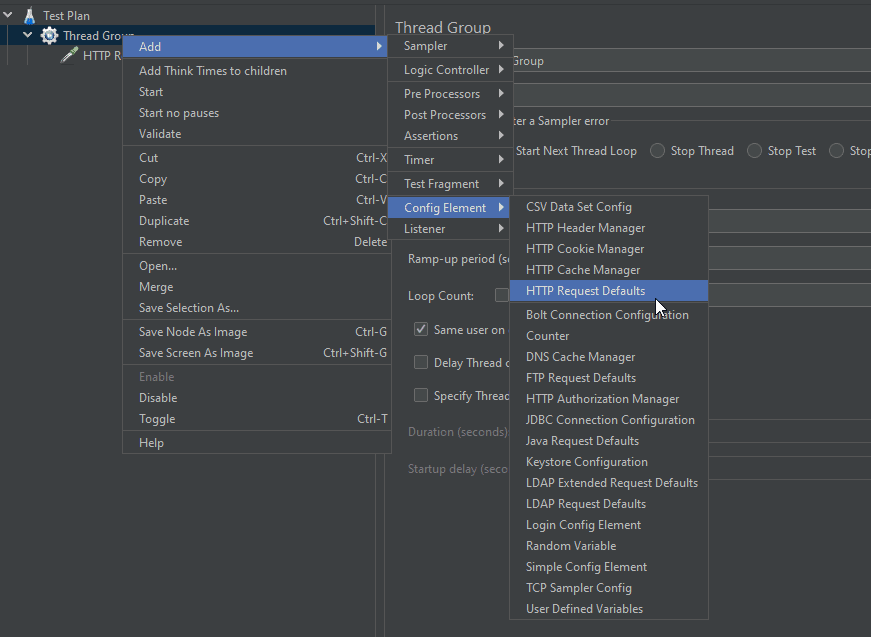Add an HTTP Header Manager
This screenshot has height=637, width=871.
point(609,228)
